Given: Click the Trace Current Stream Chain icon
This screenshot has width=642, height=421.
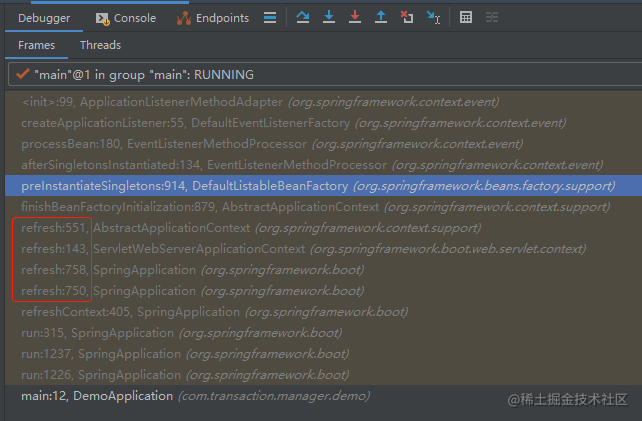Looking at the screenshot, I should click(492, 17).
